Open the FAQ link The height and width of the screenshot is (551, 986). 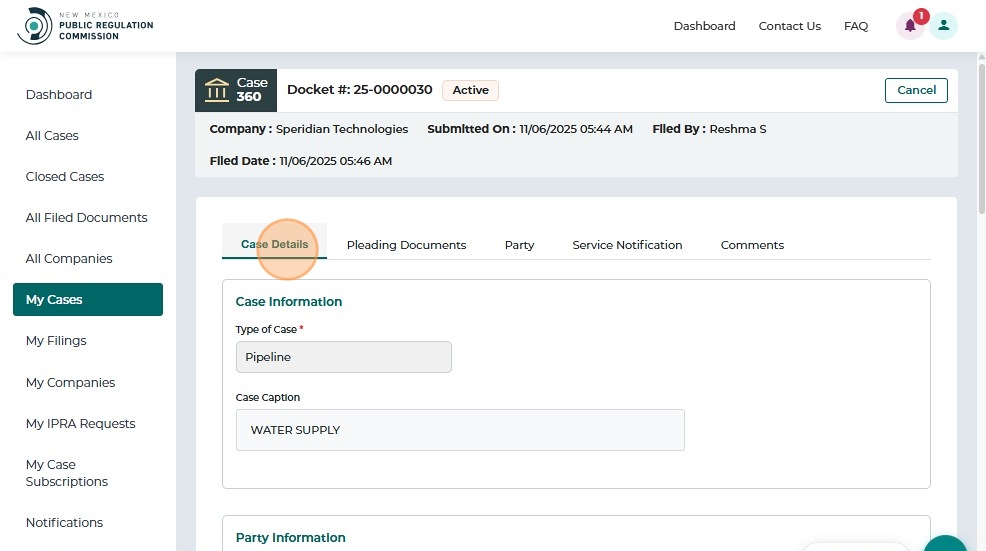point(856,26)
